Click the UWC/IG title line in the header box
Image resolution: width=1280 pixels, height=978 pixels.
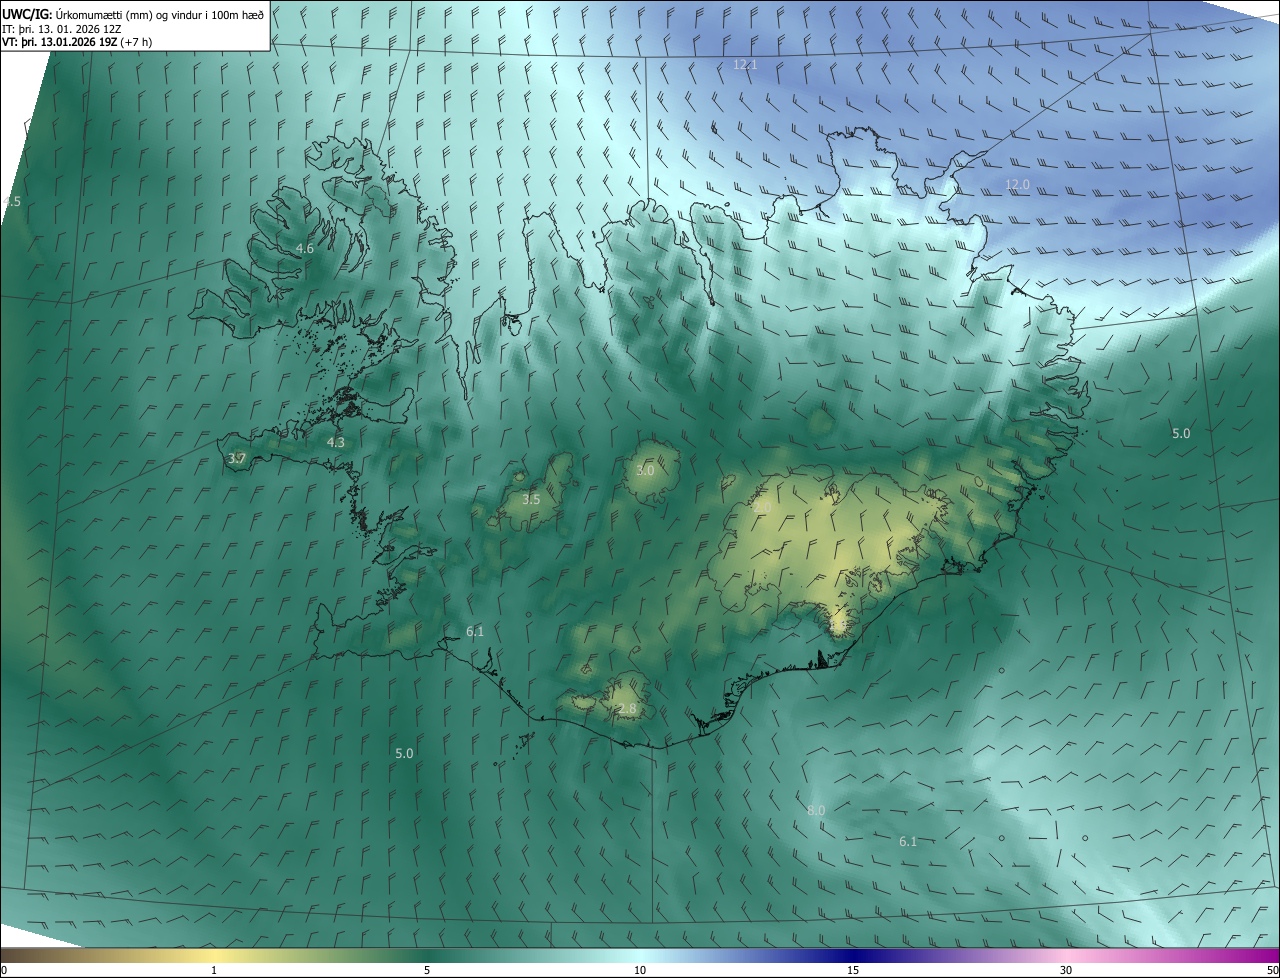coord(133,14)
